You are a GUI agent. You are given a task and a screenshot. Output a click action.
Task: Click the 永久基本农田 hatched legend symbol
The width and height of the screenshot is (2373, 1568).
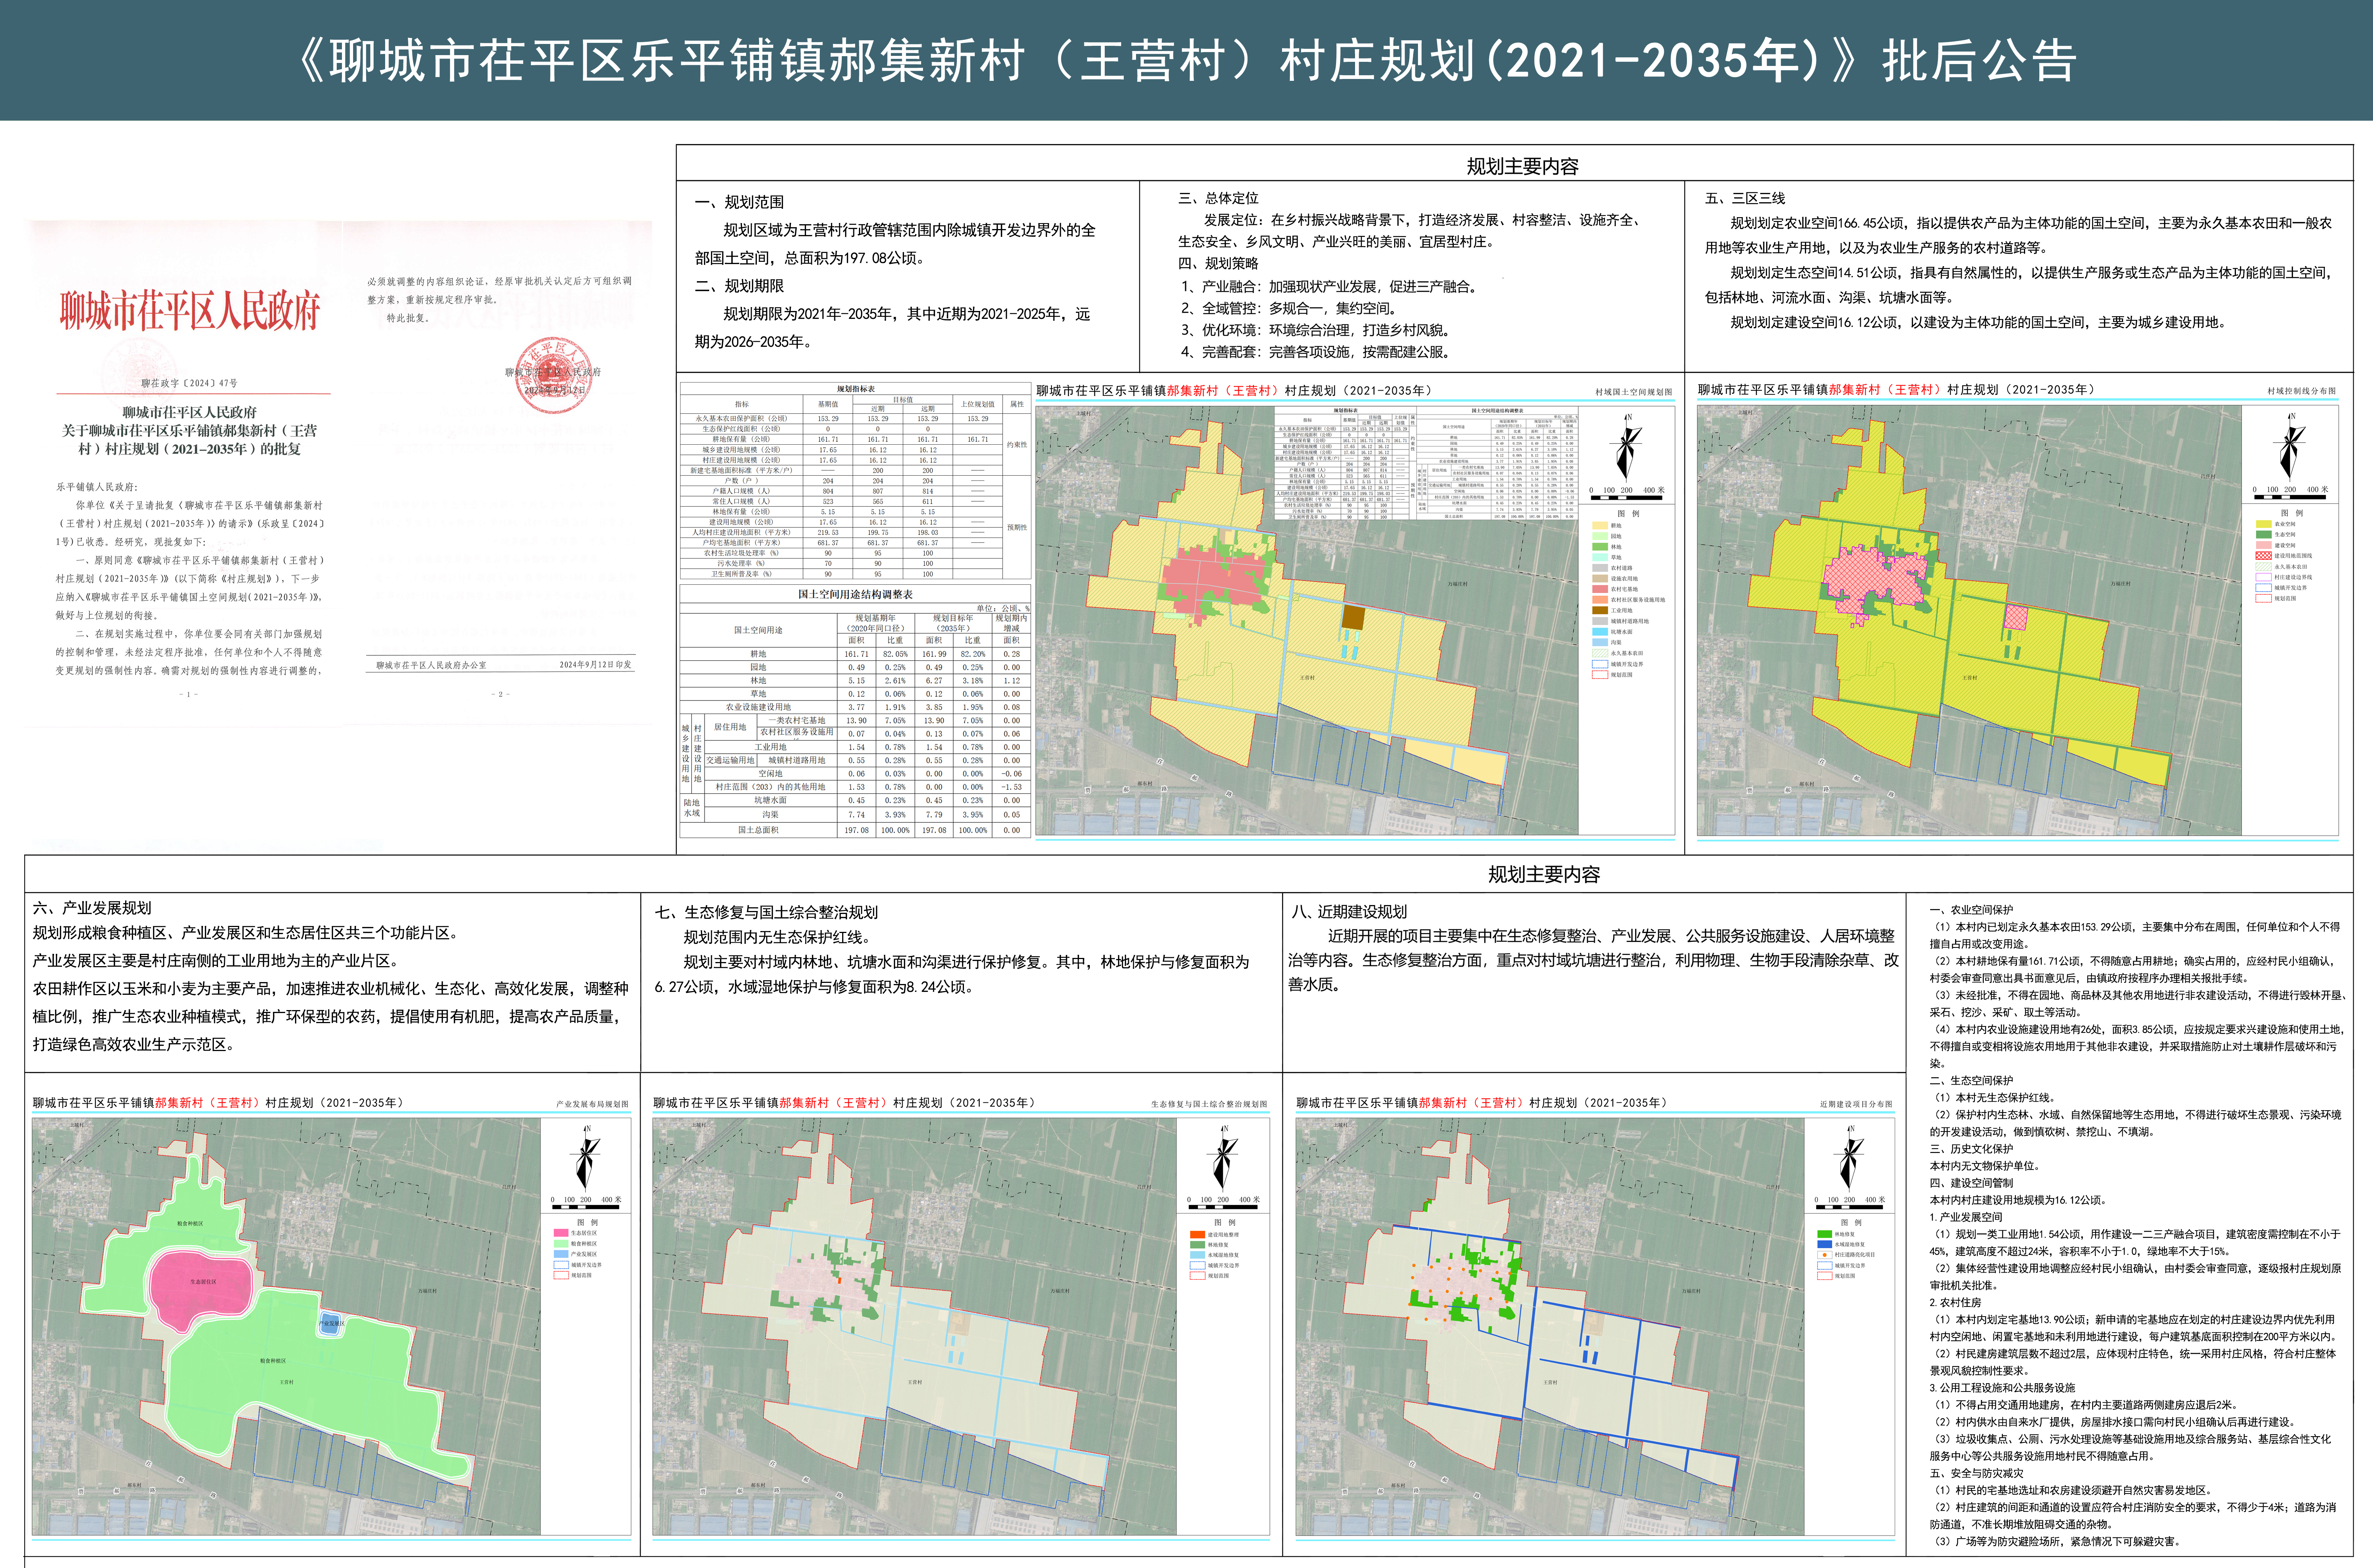pyautogui.click(x=2264, y=567)
